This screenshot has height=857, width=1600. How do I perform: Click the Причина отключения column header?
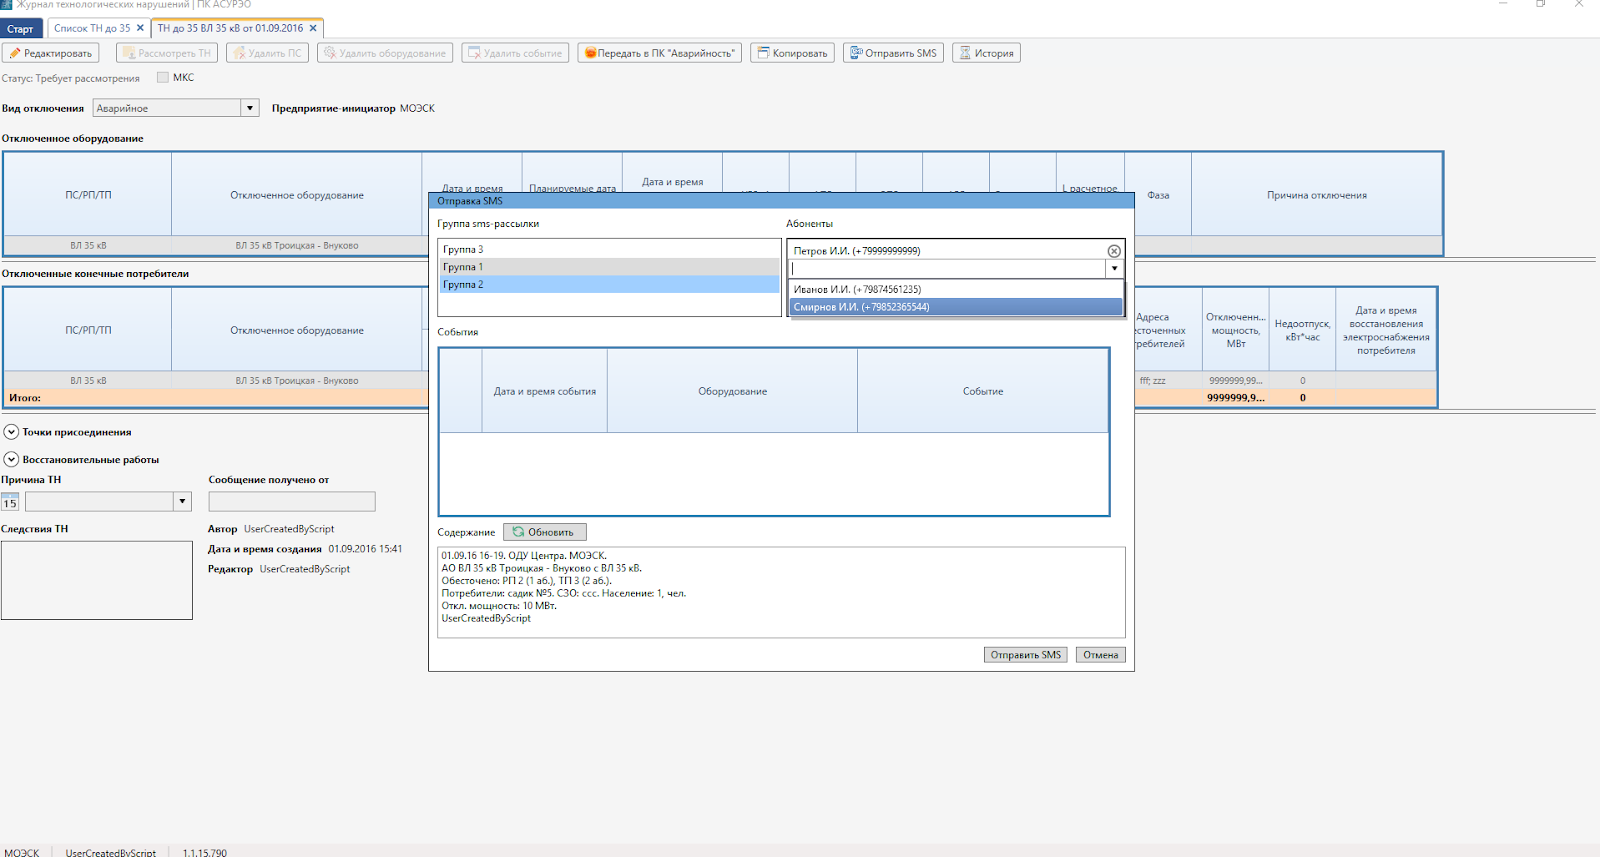point(1317,195)
